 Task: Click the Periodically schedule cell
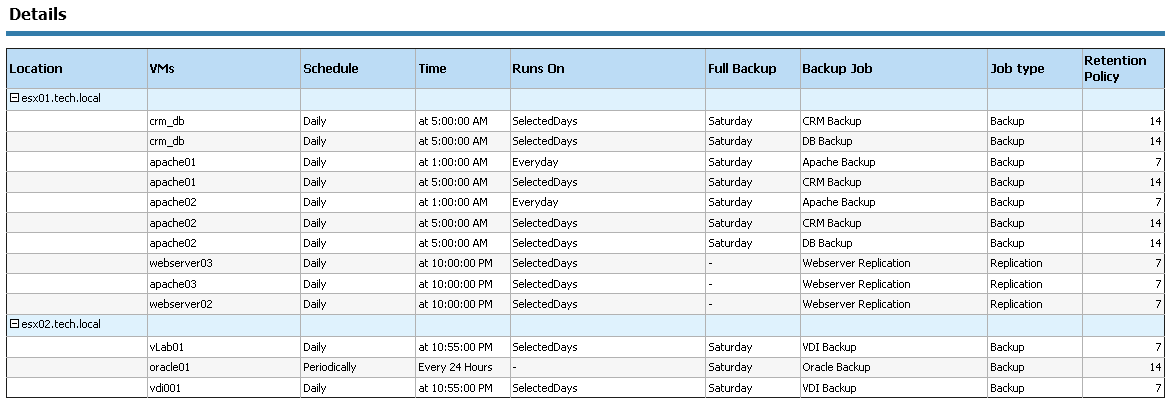coord(330,367)
